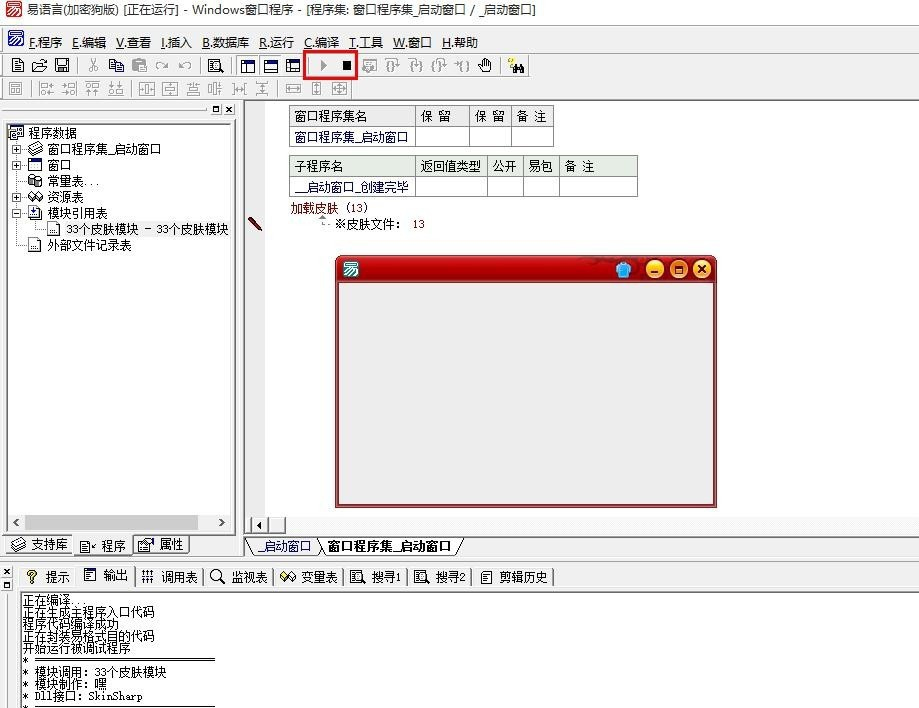Viewport: 919px width, 708px height.
Task: Toggle the combined panel layout icon
Action: pos(293,66)
